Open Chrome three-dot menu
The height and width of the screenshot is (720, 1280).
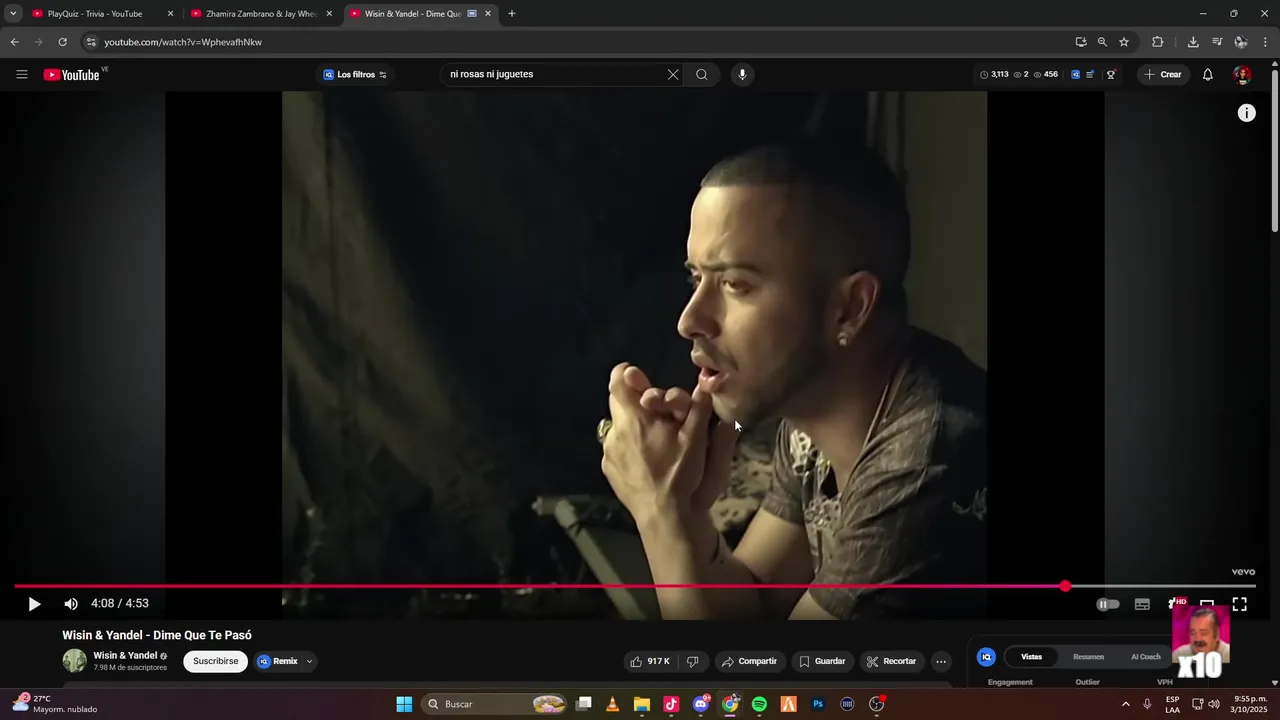point(1265,42)
